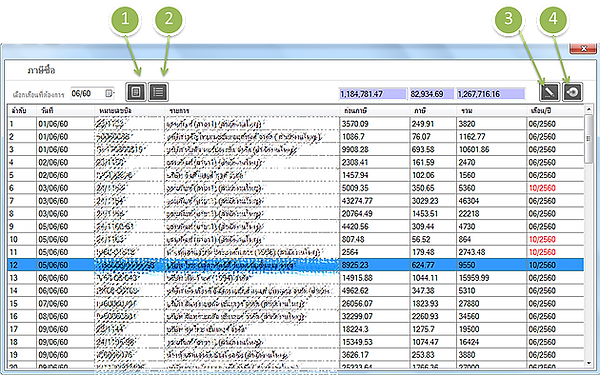Select the highlighted cell 8925.23

click(375, 265)
